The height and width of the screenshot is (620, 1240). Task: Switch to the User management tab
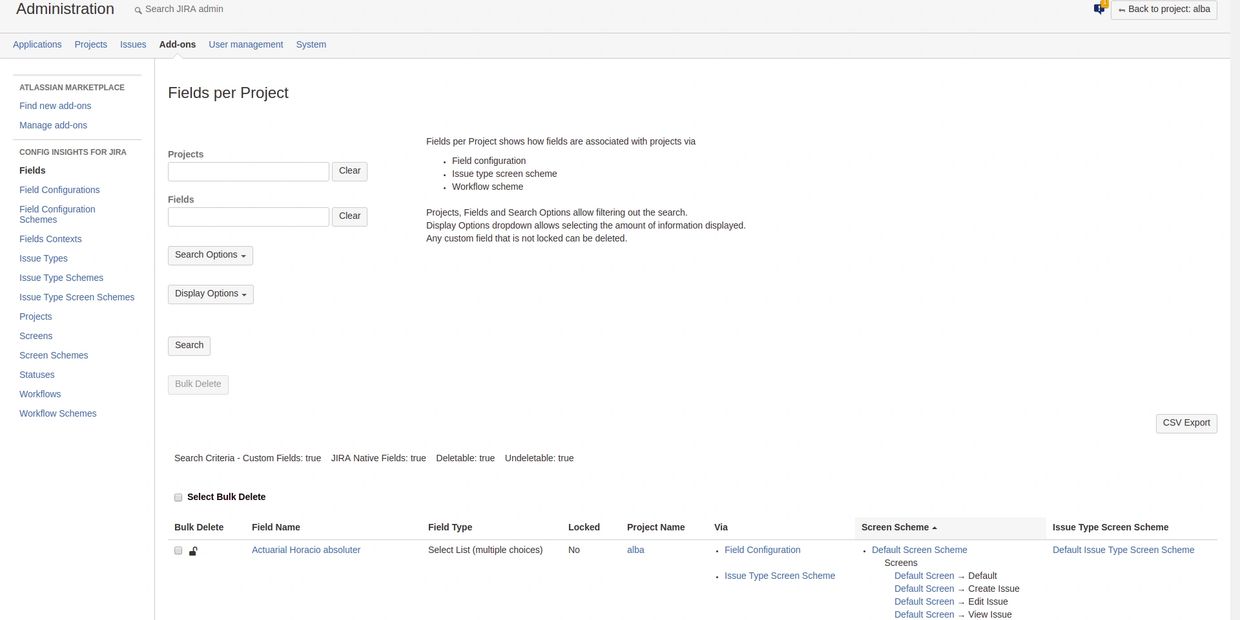pyautogui.click(x=246, y=45)
